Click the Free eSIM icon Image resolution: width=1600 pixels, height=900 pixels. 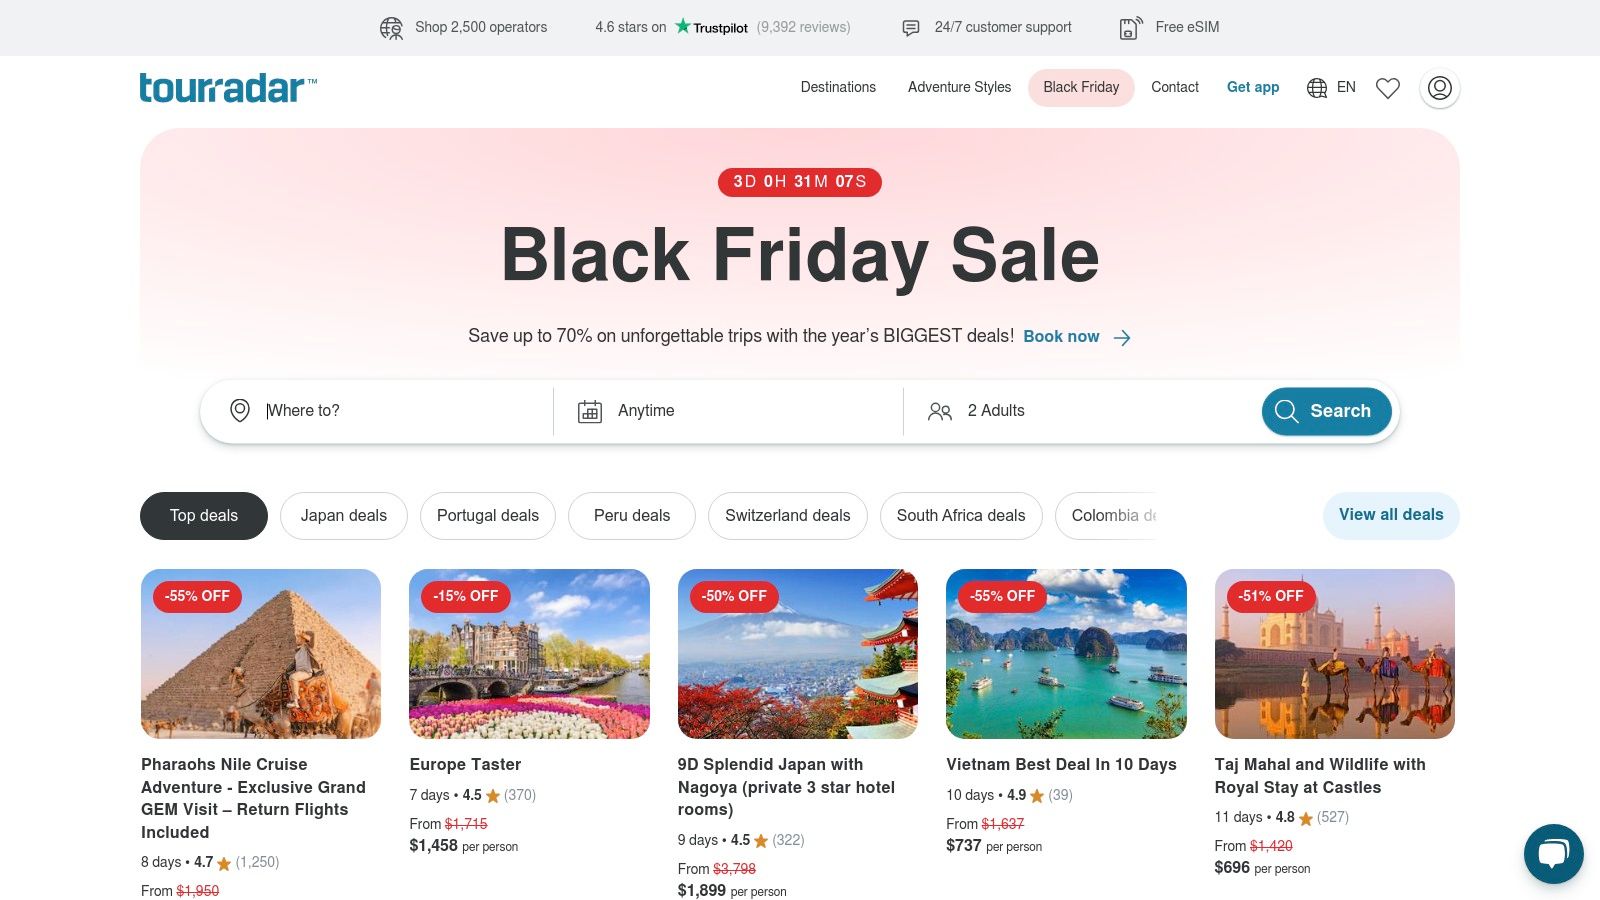1130,28
